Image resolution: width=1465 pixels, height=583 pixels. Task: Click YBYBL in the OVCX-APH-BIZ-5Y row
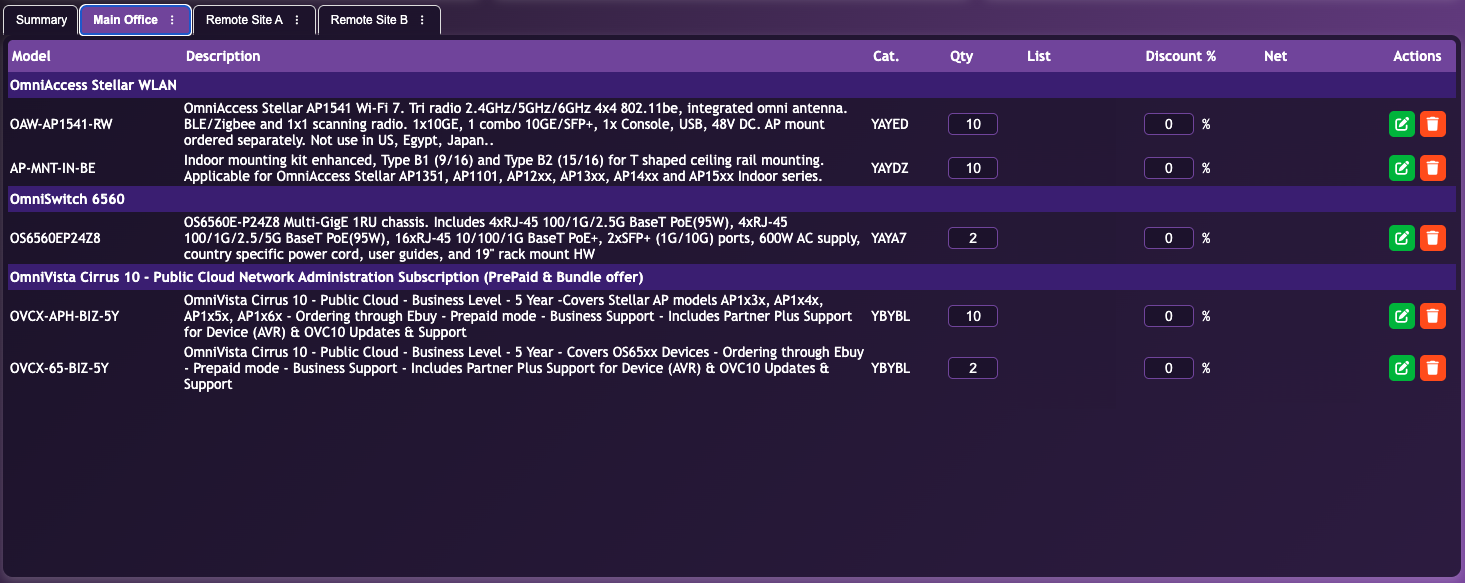point(891,316)
